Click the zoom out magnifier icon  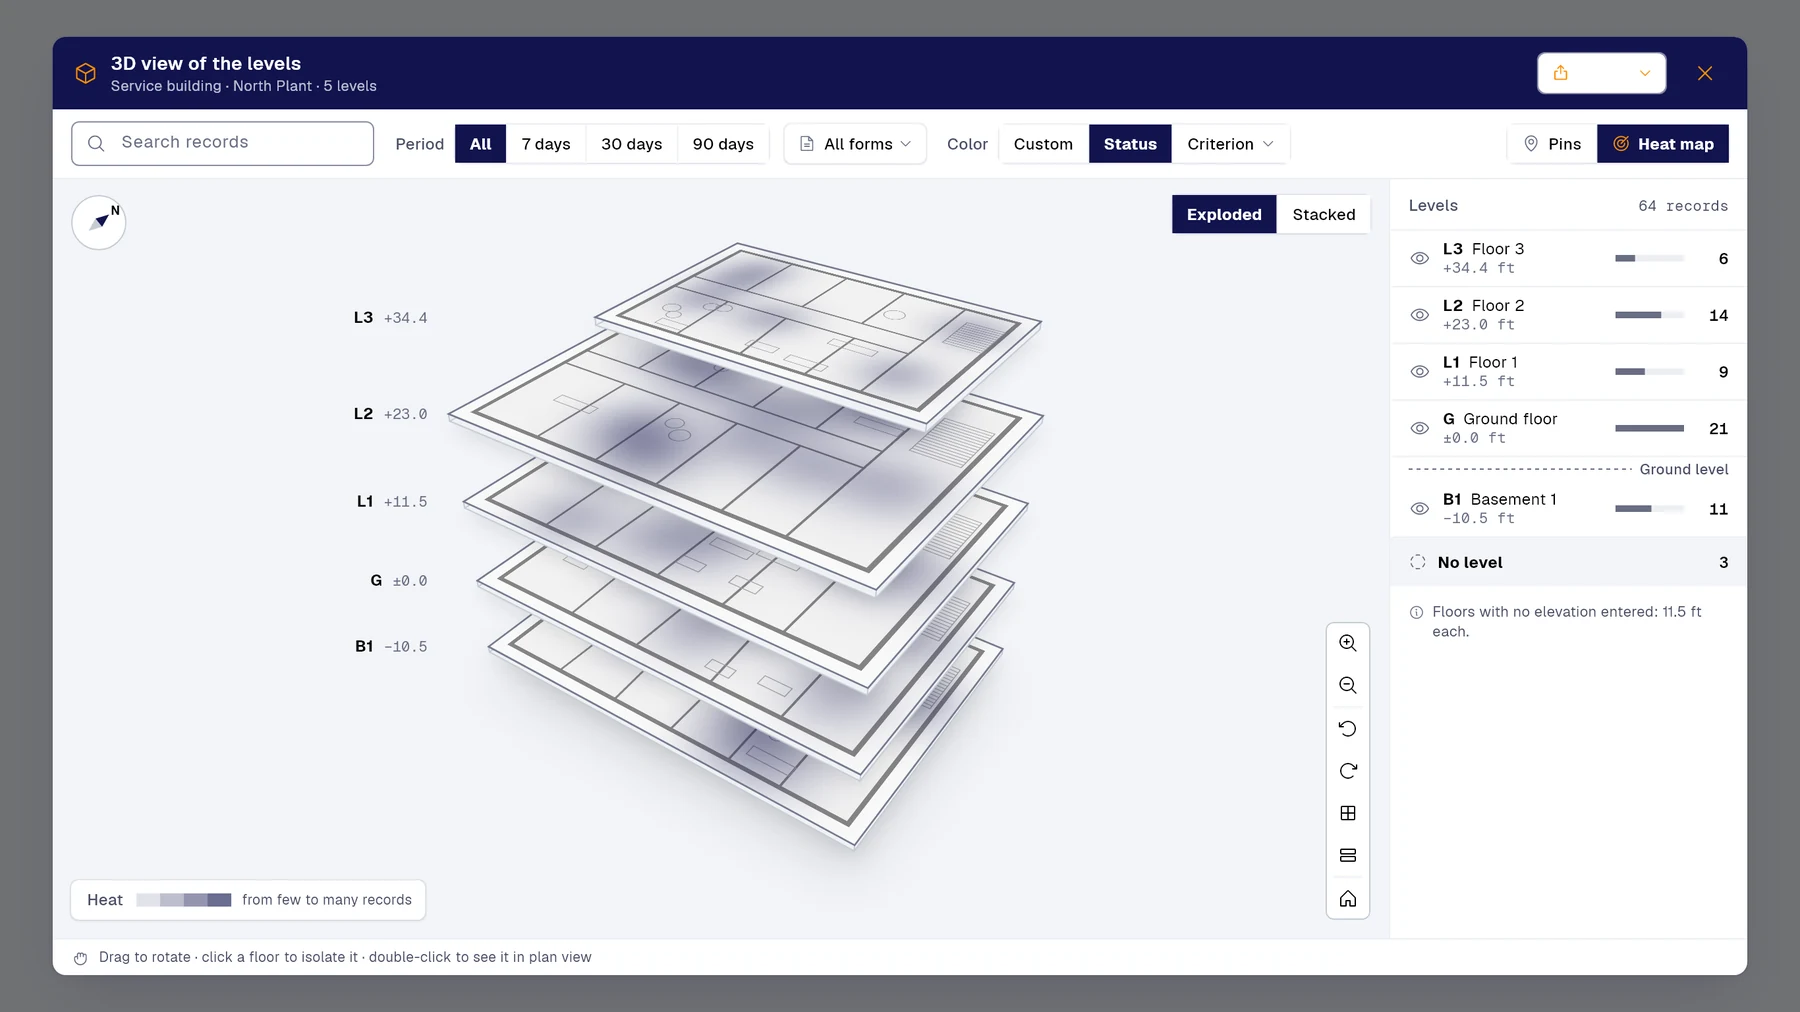point(1348,685)
